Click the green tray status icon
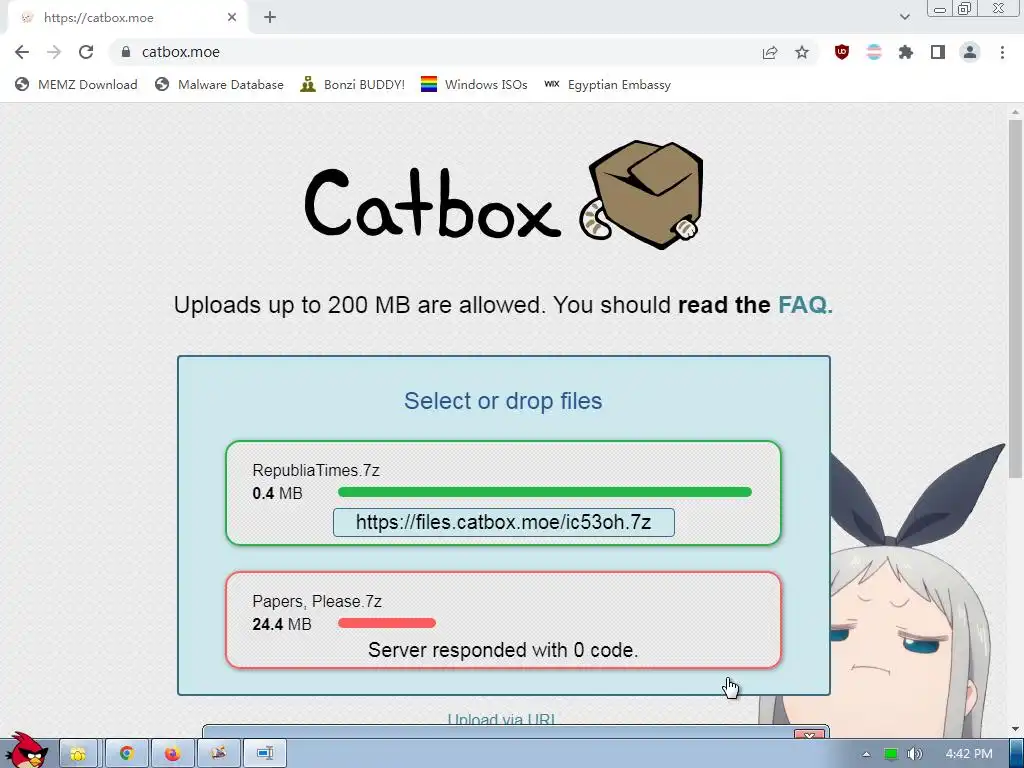 (x=891, y=754)
